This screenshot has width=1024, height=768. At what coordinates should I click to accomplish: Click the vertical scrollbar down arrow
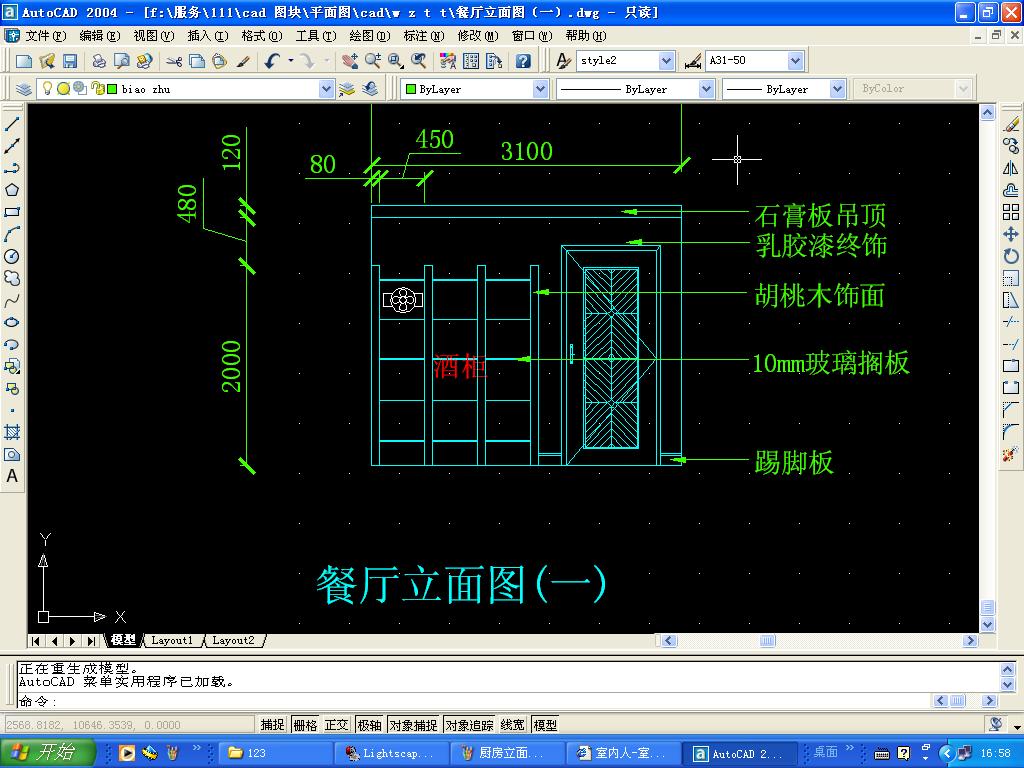pyautogui.click(x=987, y=624)
